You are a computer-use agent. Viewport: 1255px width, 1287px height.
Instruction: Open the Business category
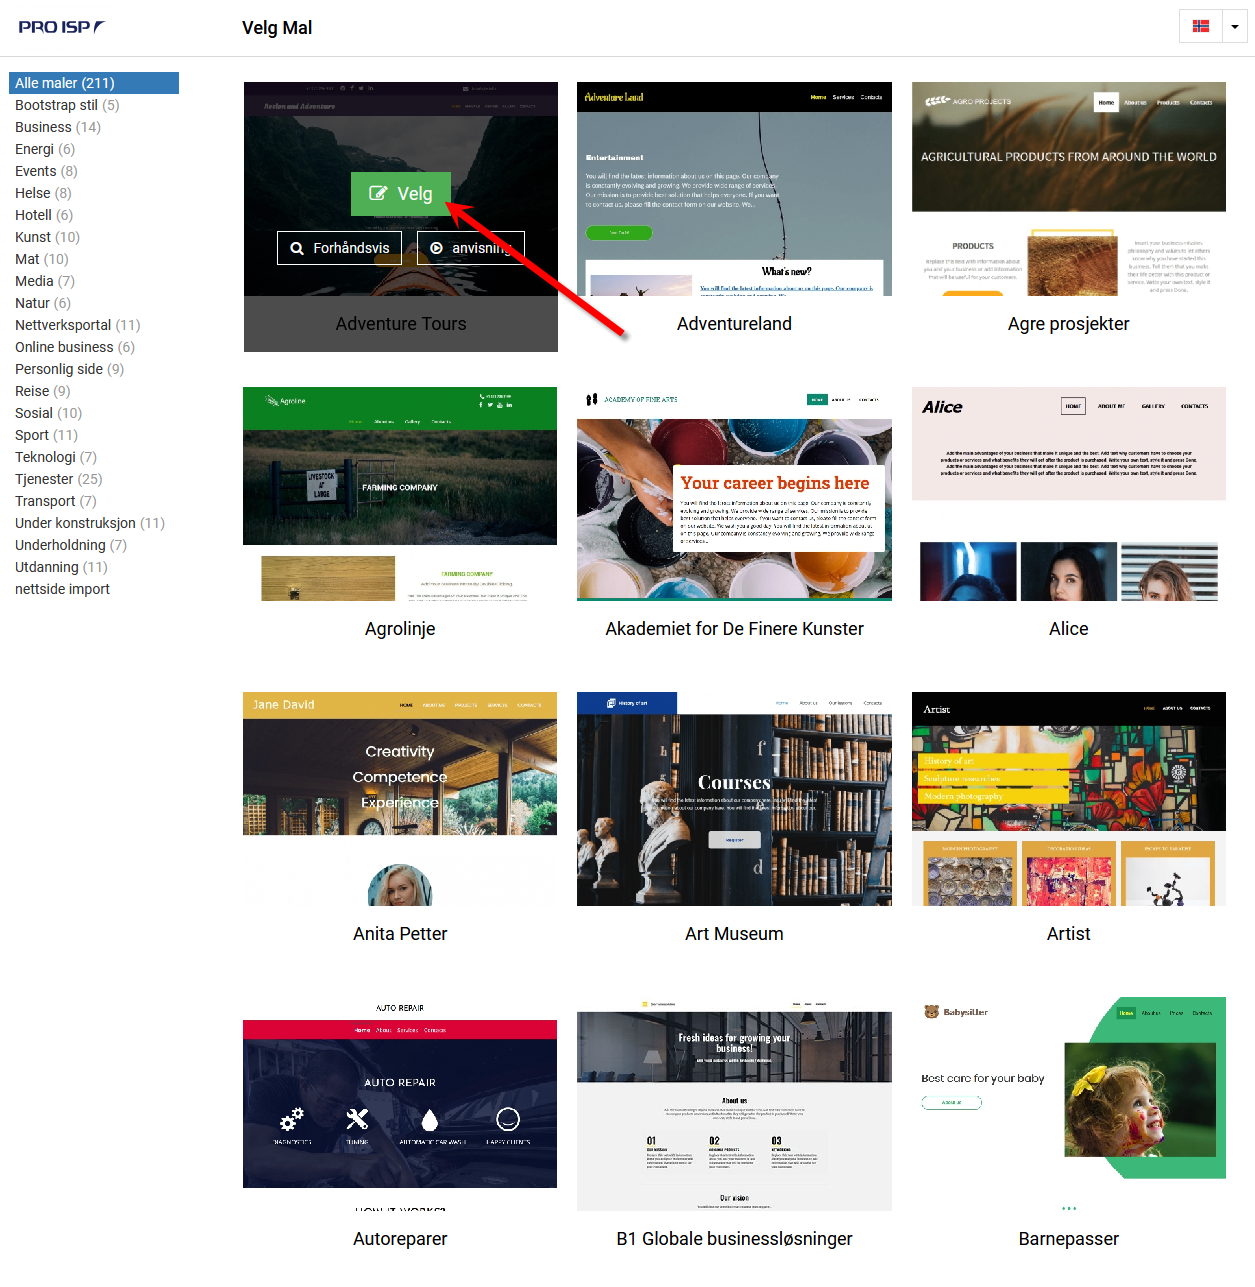[58, 127]
